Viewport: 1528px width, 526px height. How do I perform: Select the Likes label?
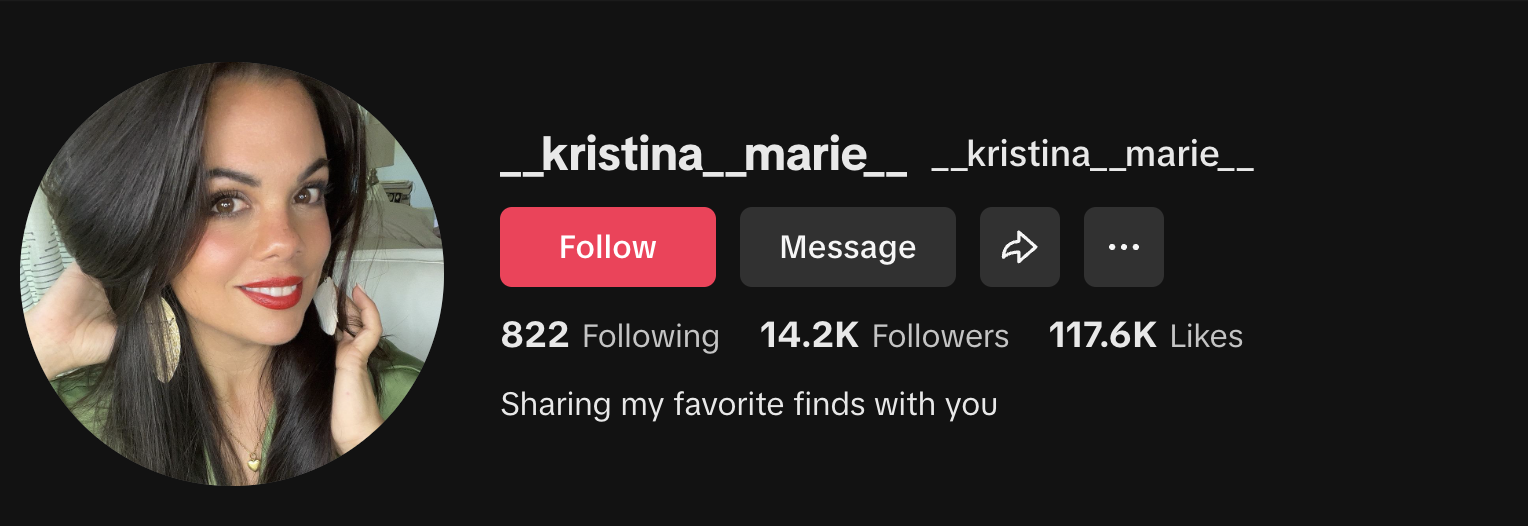[1207, 337]
